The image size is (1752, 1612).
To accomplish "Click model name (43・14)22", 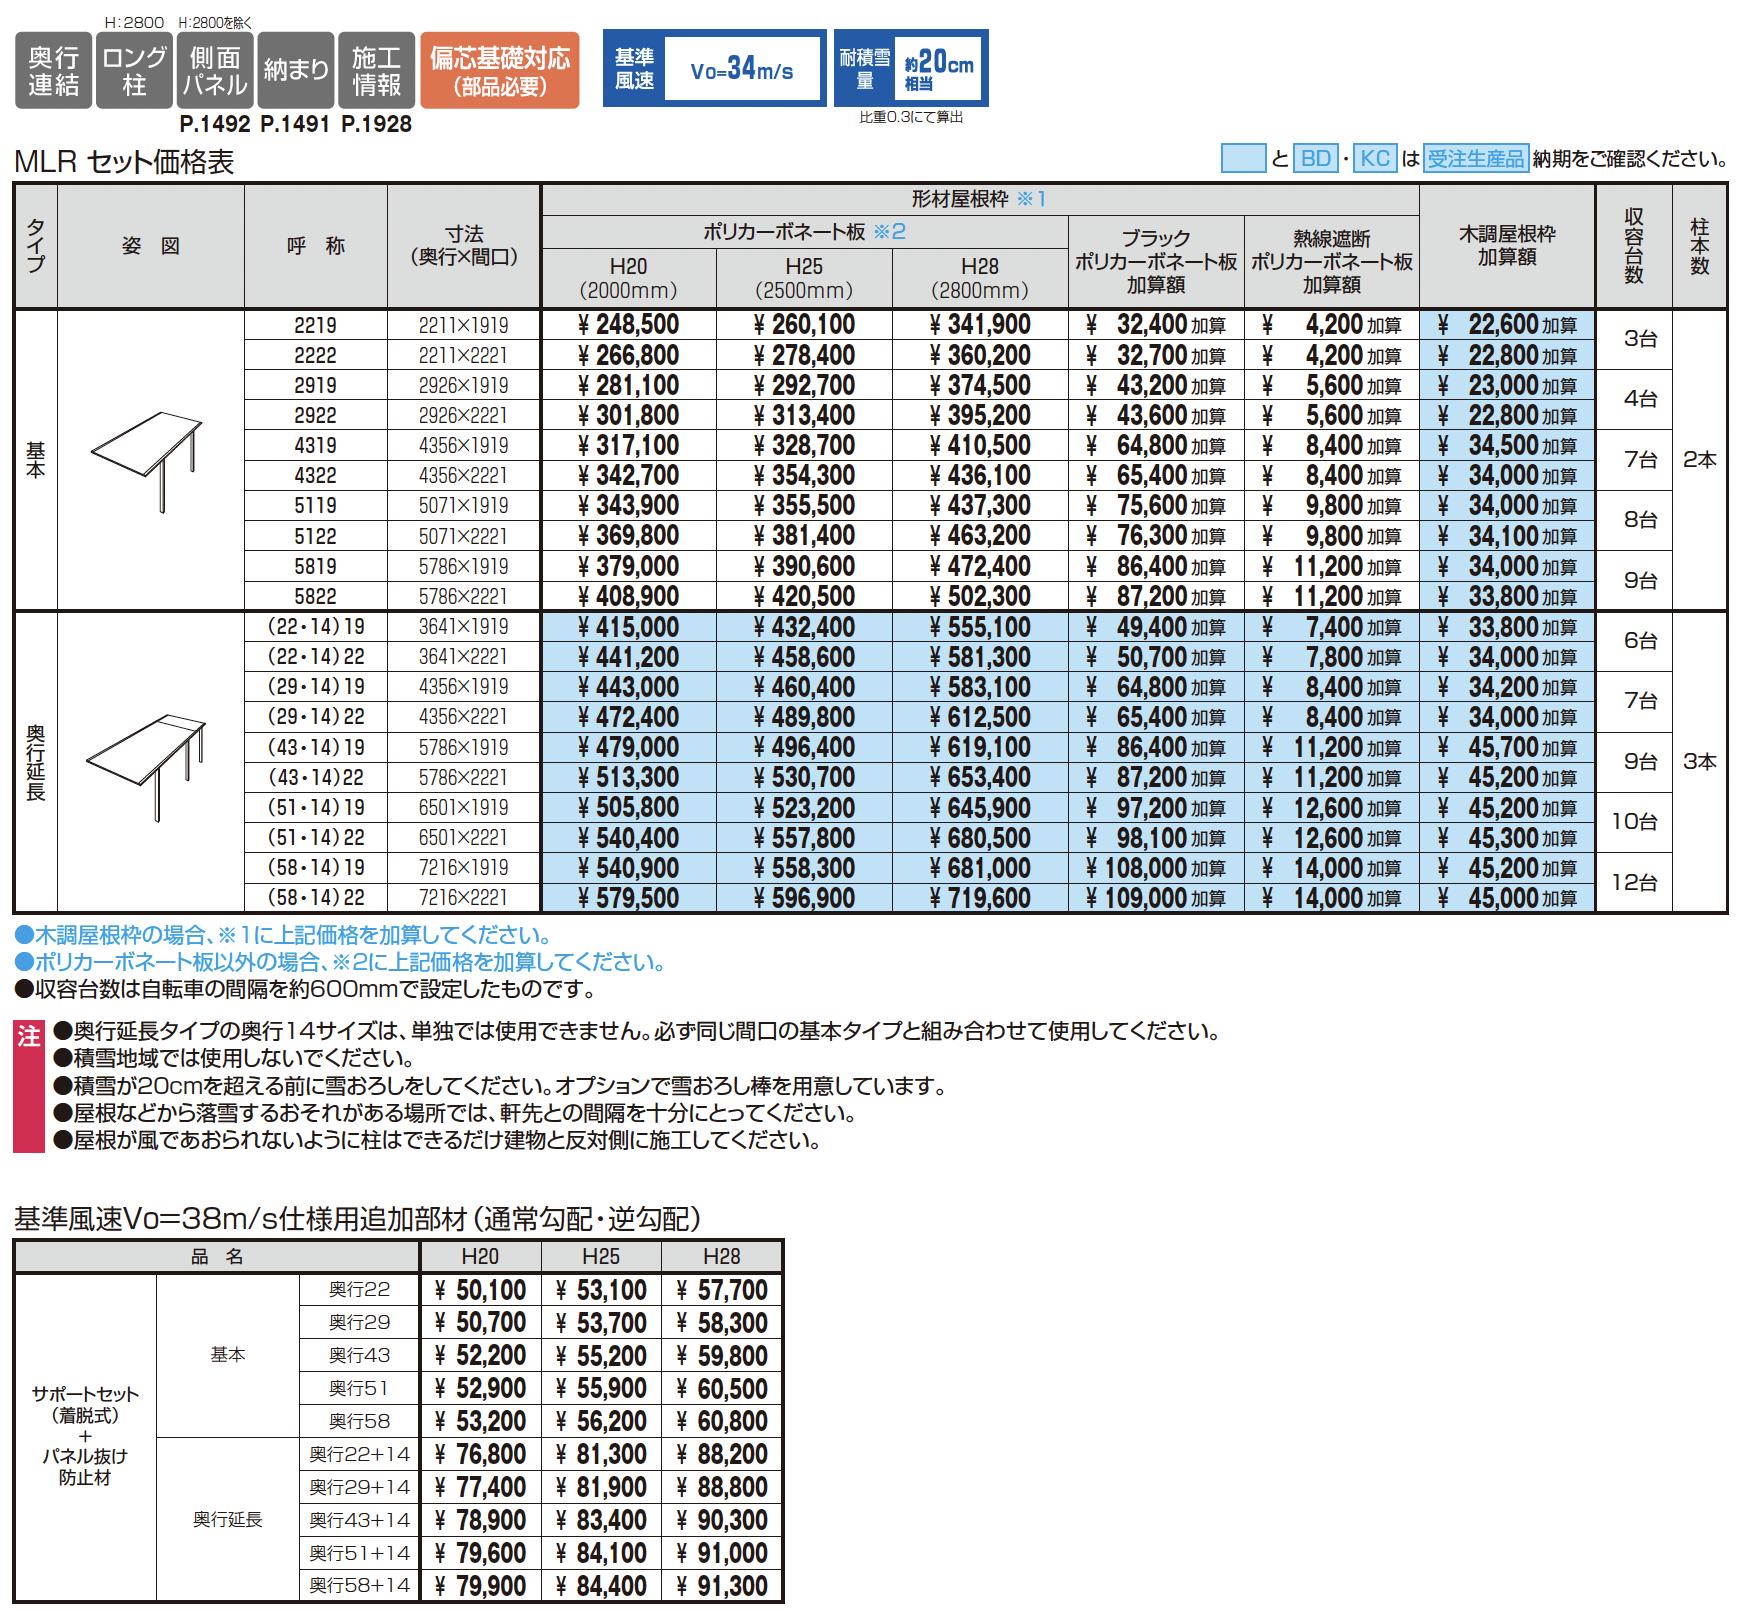I will (x=315, y=777).
